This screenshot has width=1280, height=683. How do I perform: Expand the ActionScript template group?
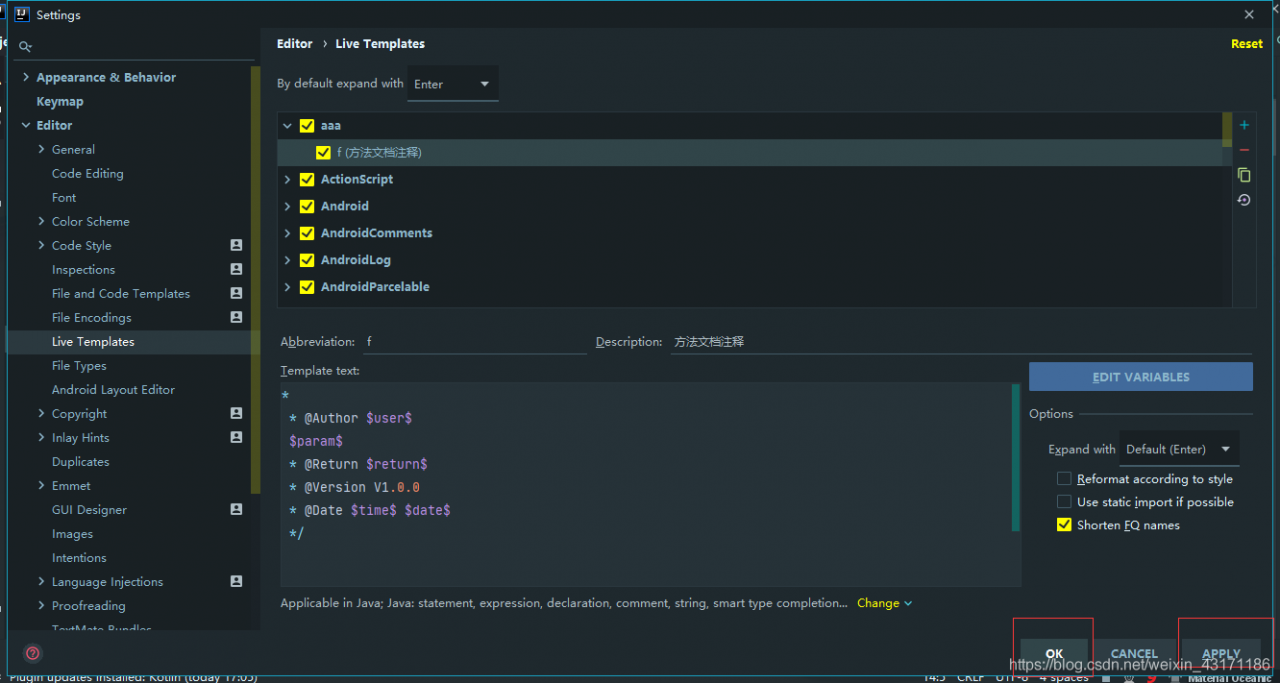coord(287,180)
